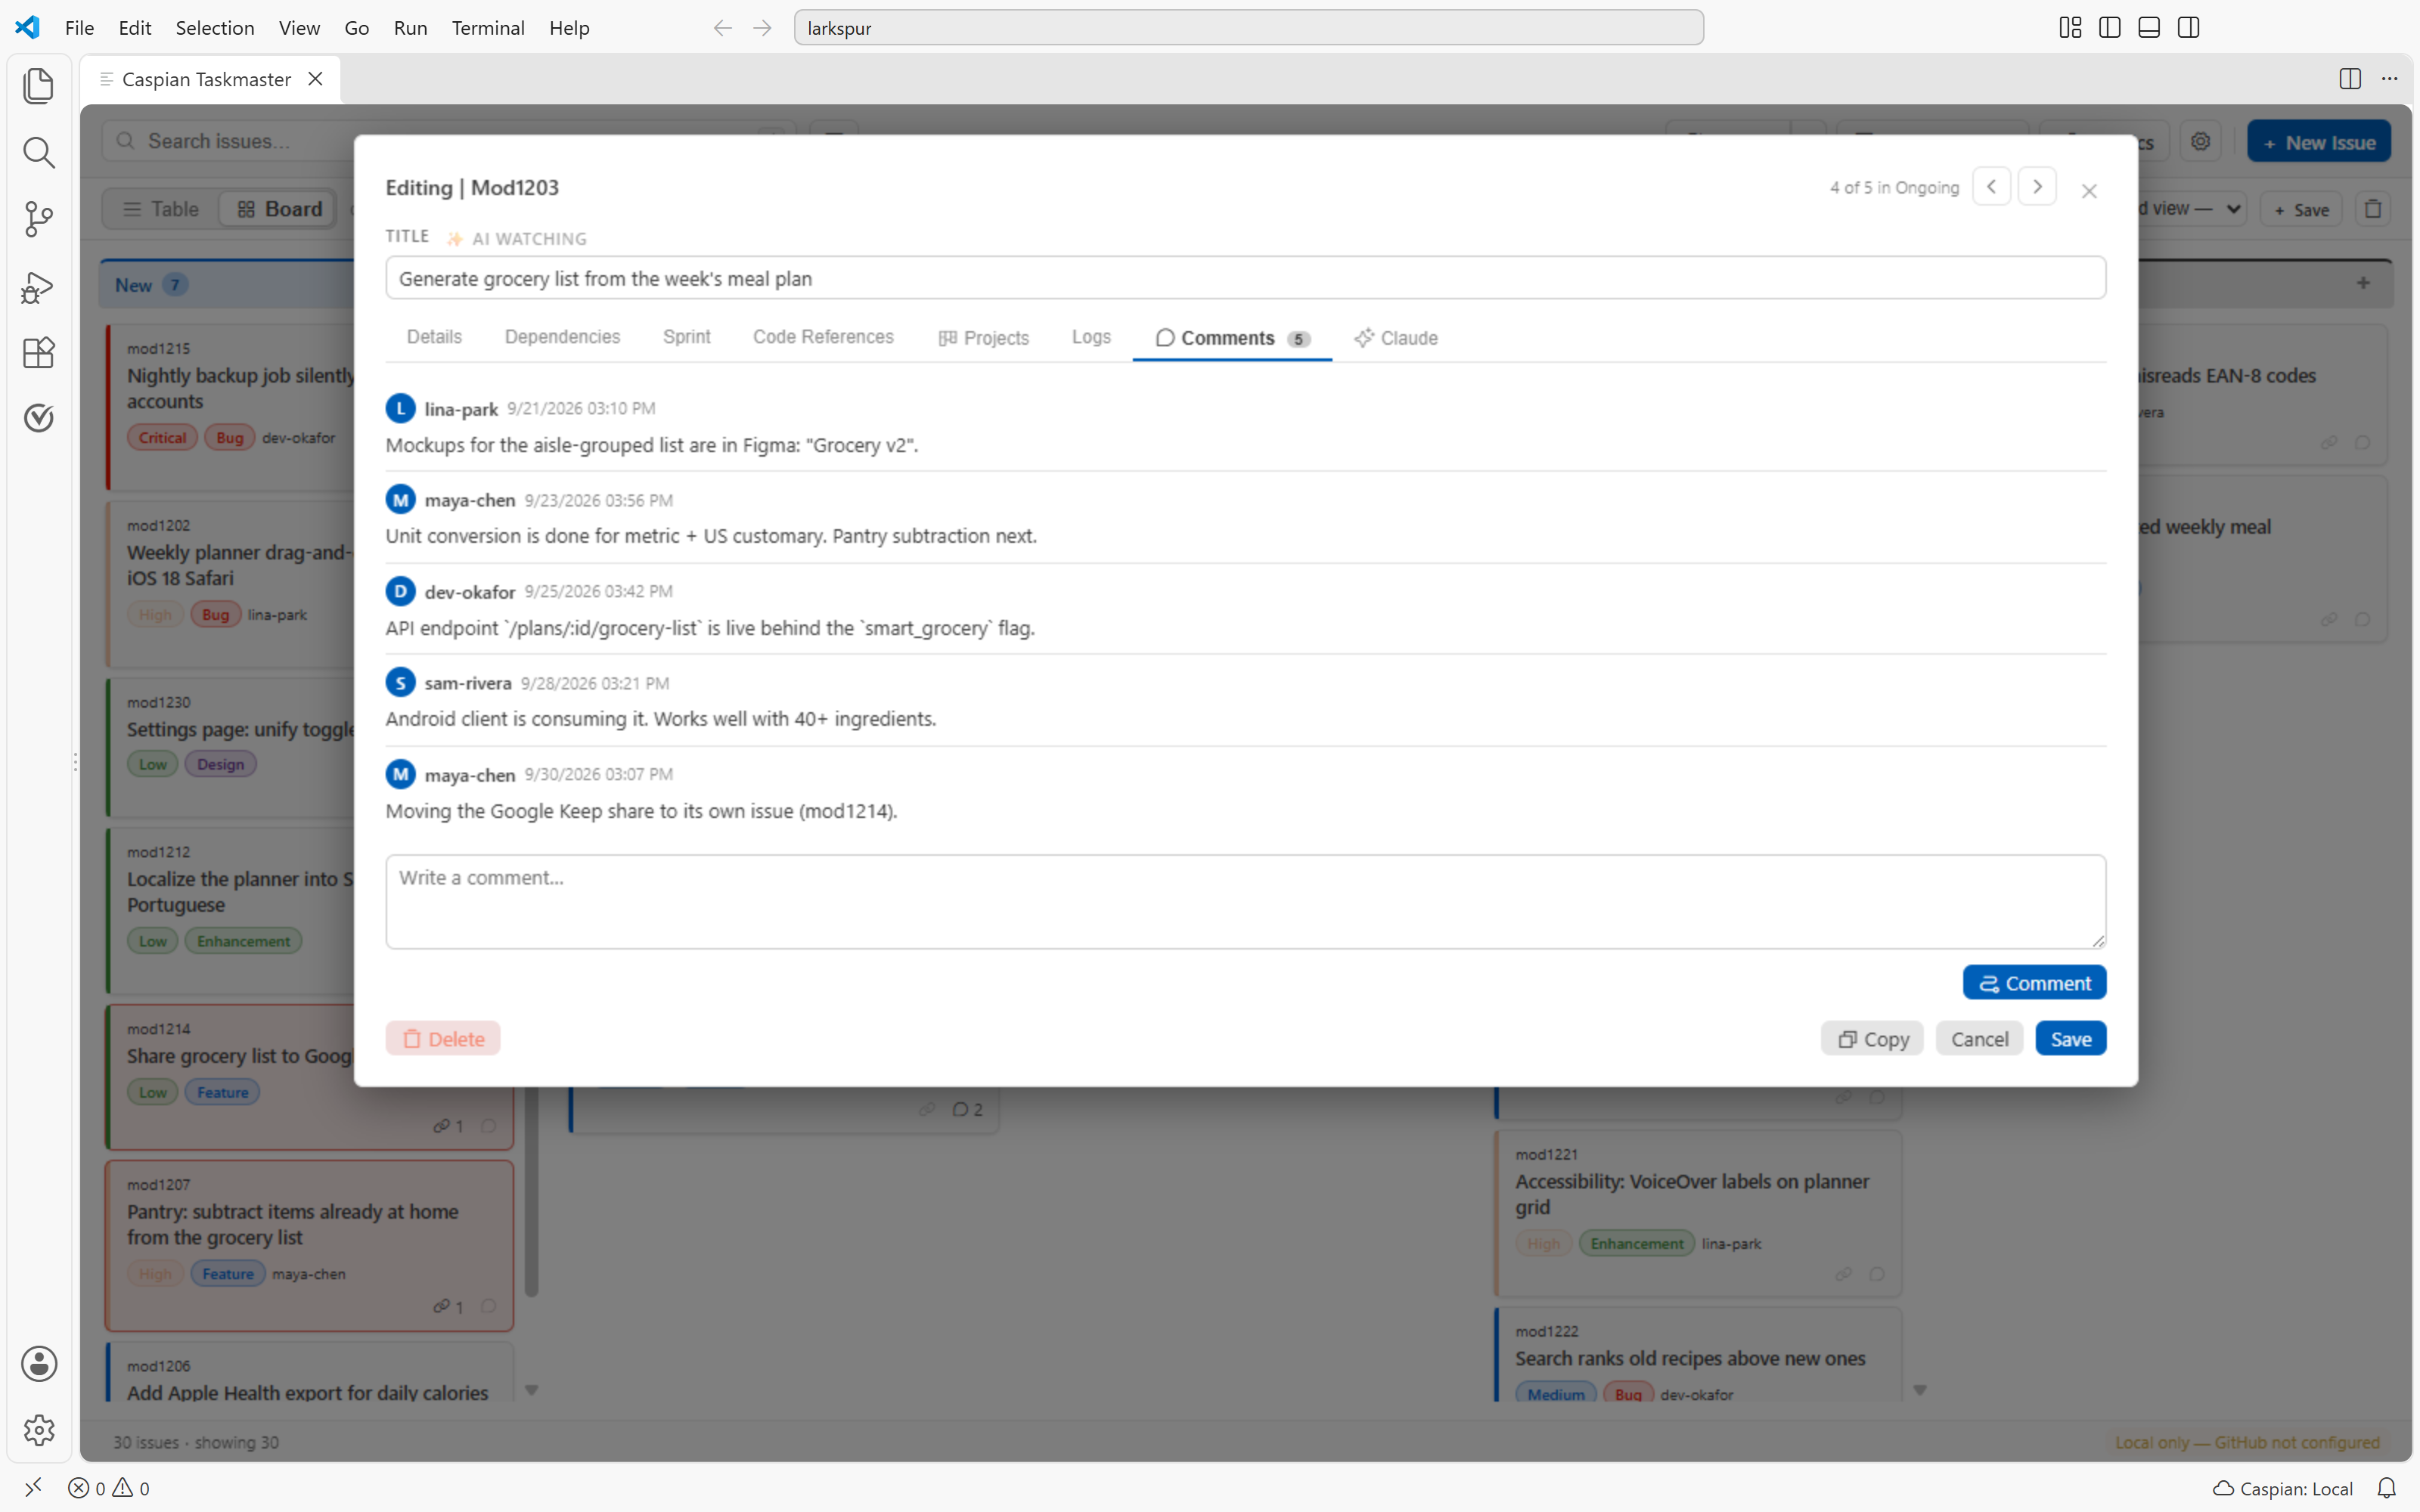The height and width of the screenshot is (1512, 2420).
Task: Toggle the primary side bar
Action: [2110, 28]
